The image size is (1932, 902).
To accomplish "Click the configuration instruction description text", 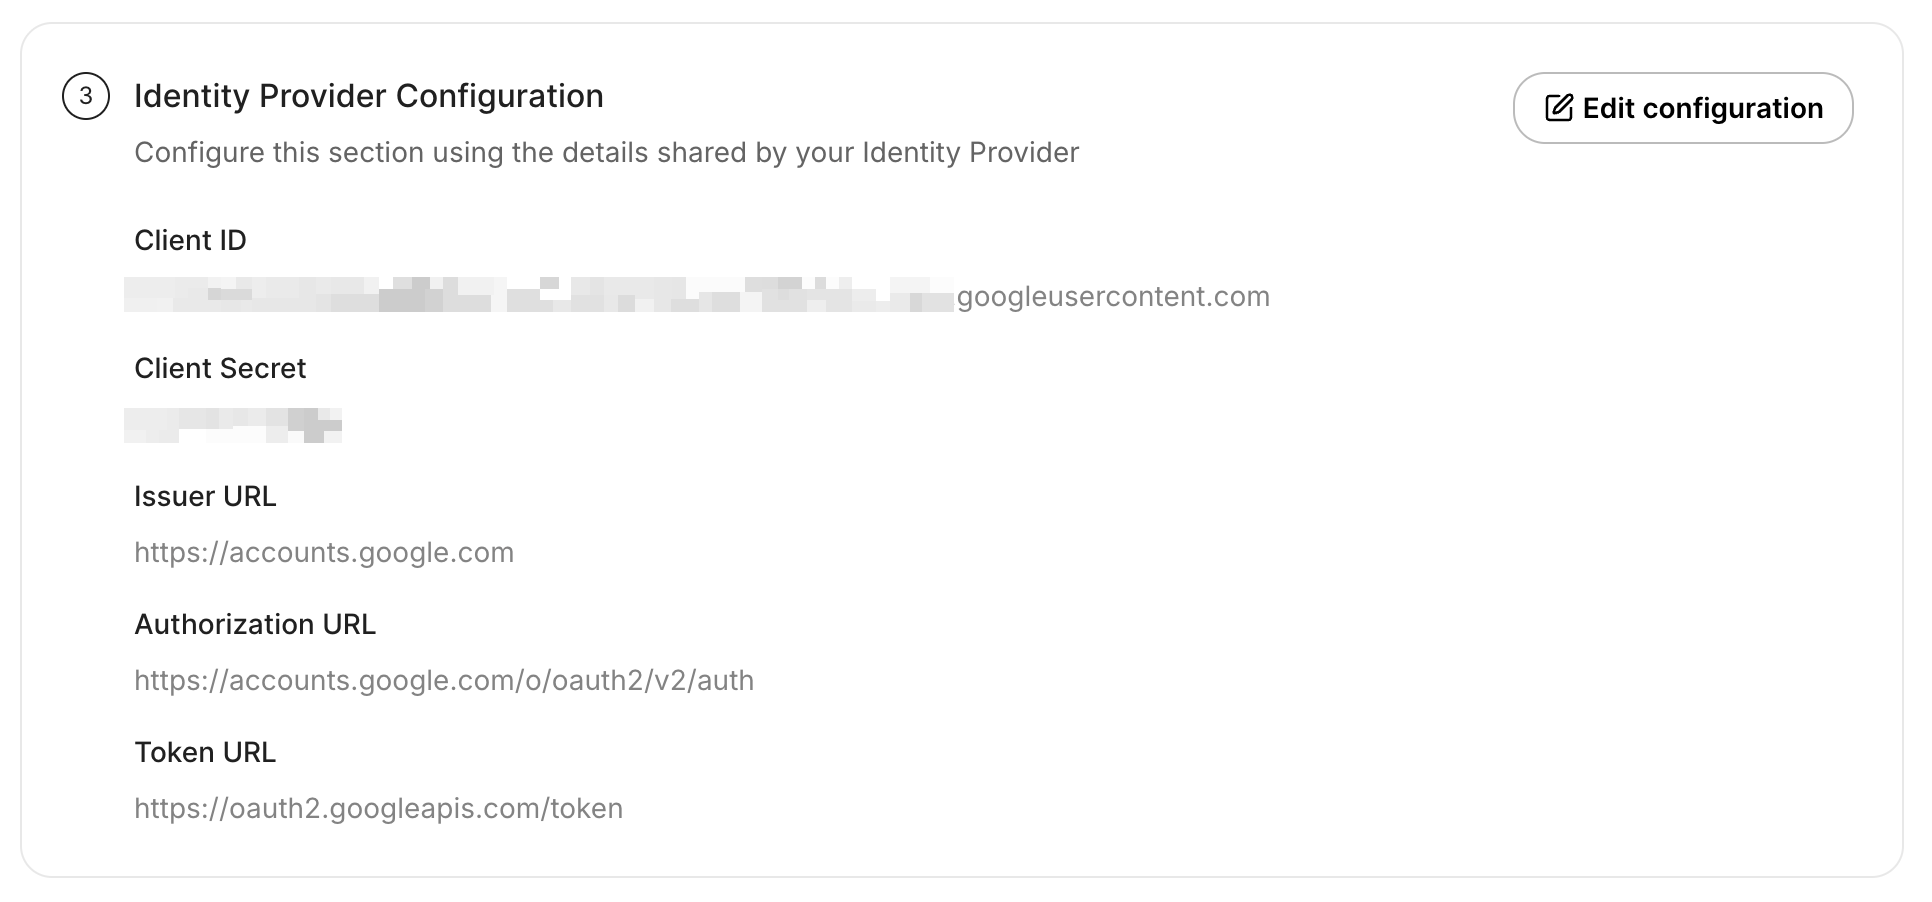I will (x=607, y=152).
